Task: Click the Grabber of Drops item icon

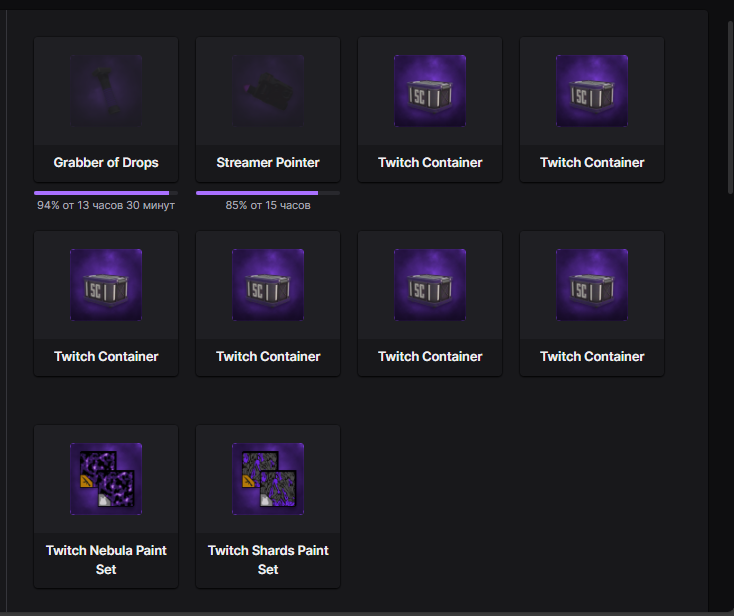Action: (x=106, y=90)
